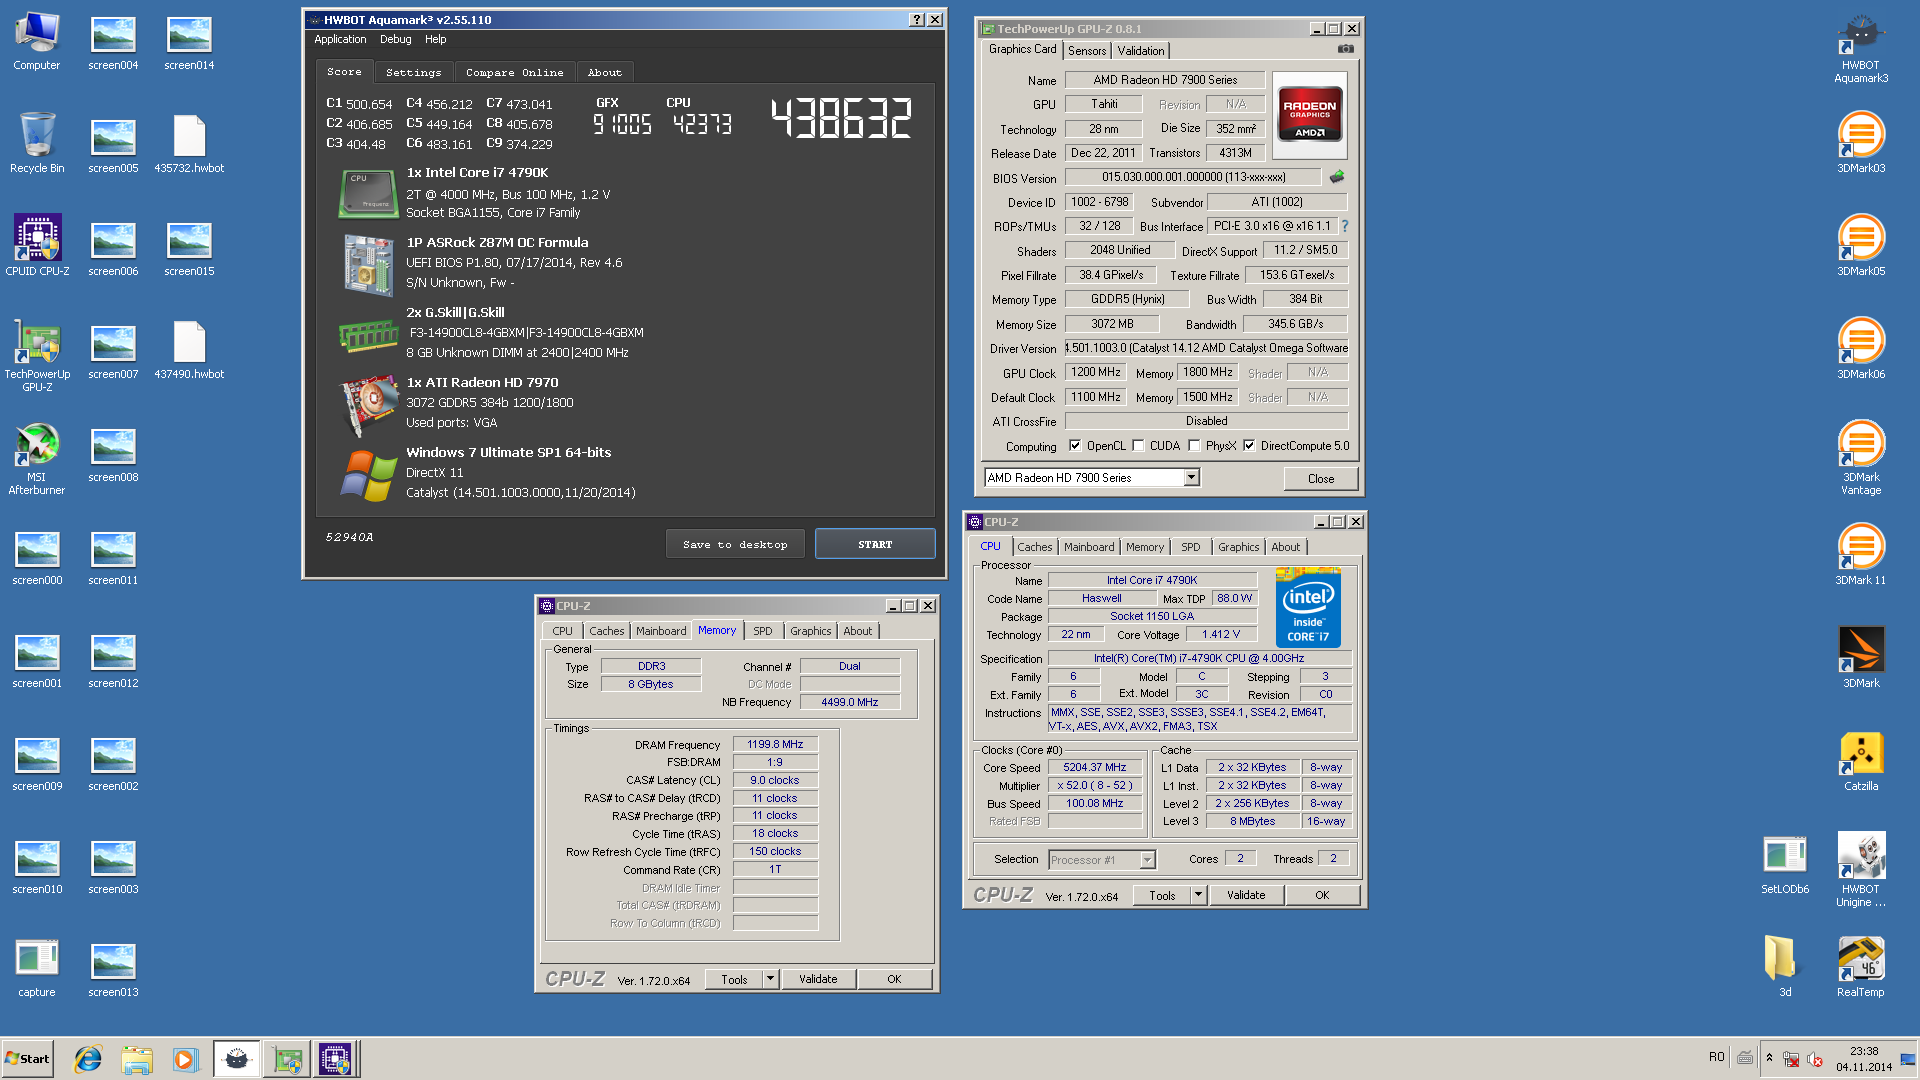Launch Catzilla desktop shortcut
Image resolution: width=1920 pixels, height=1080 pixels.
pyautogui.click(x=1861, y=762)
